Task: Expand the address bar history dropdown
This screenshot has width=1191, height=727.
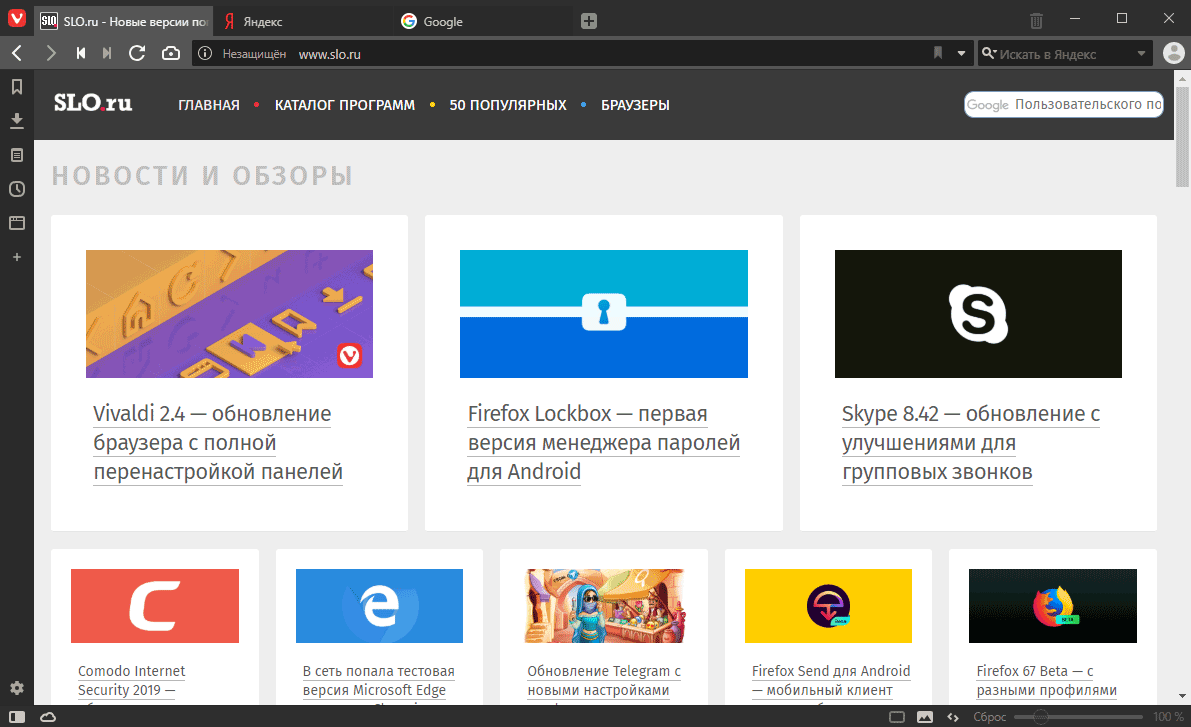Action: pos(961,53)
